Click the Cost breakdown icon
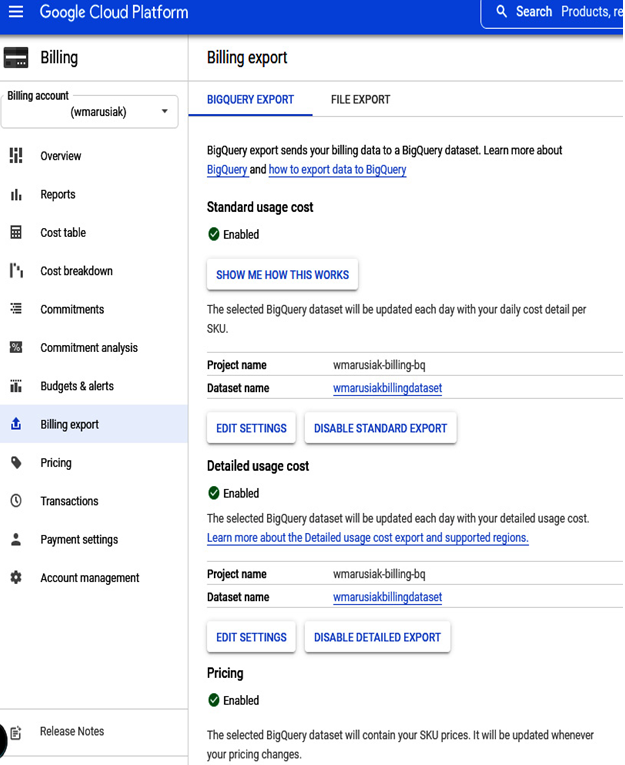 pos(16,270)
